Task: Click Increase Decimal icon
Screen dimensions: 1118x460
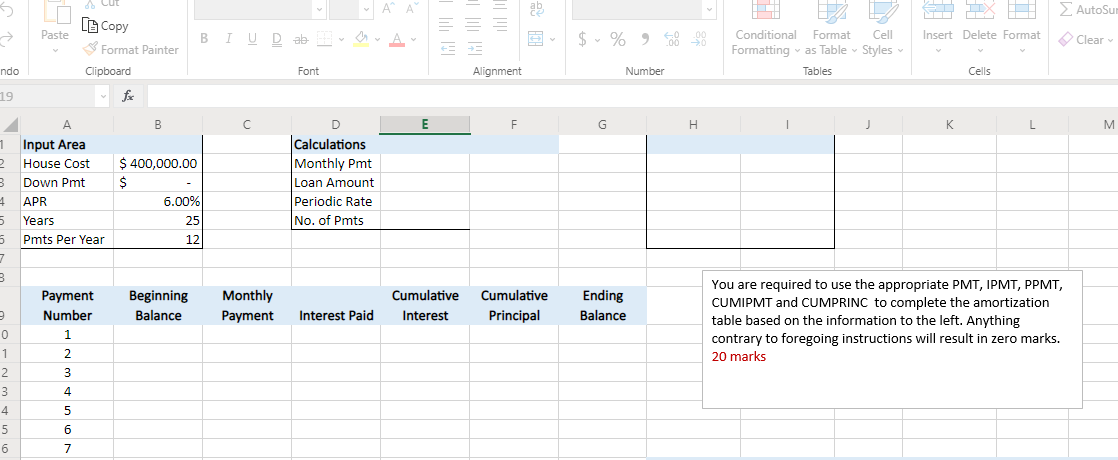Action: pos(673,39)
